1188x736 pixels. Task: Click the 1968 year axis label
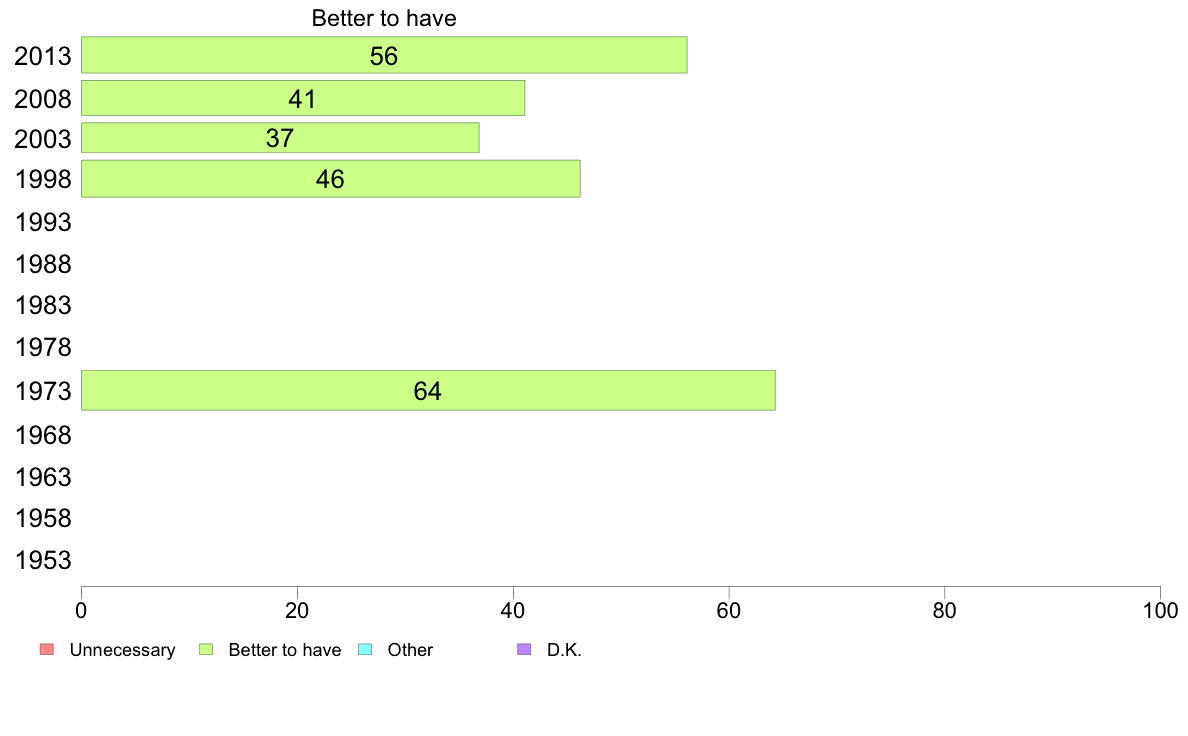click(x=43, y=435)
